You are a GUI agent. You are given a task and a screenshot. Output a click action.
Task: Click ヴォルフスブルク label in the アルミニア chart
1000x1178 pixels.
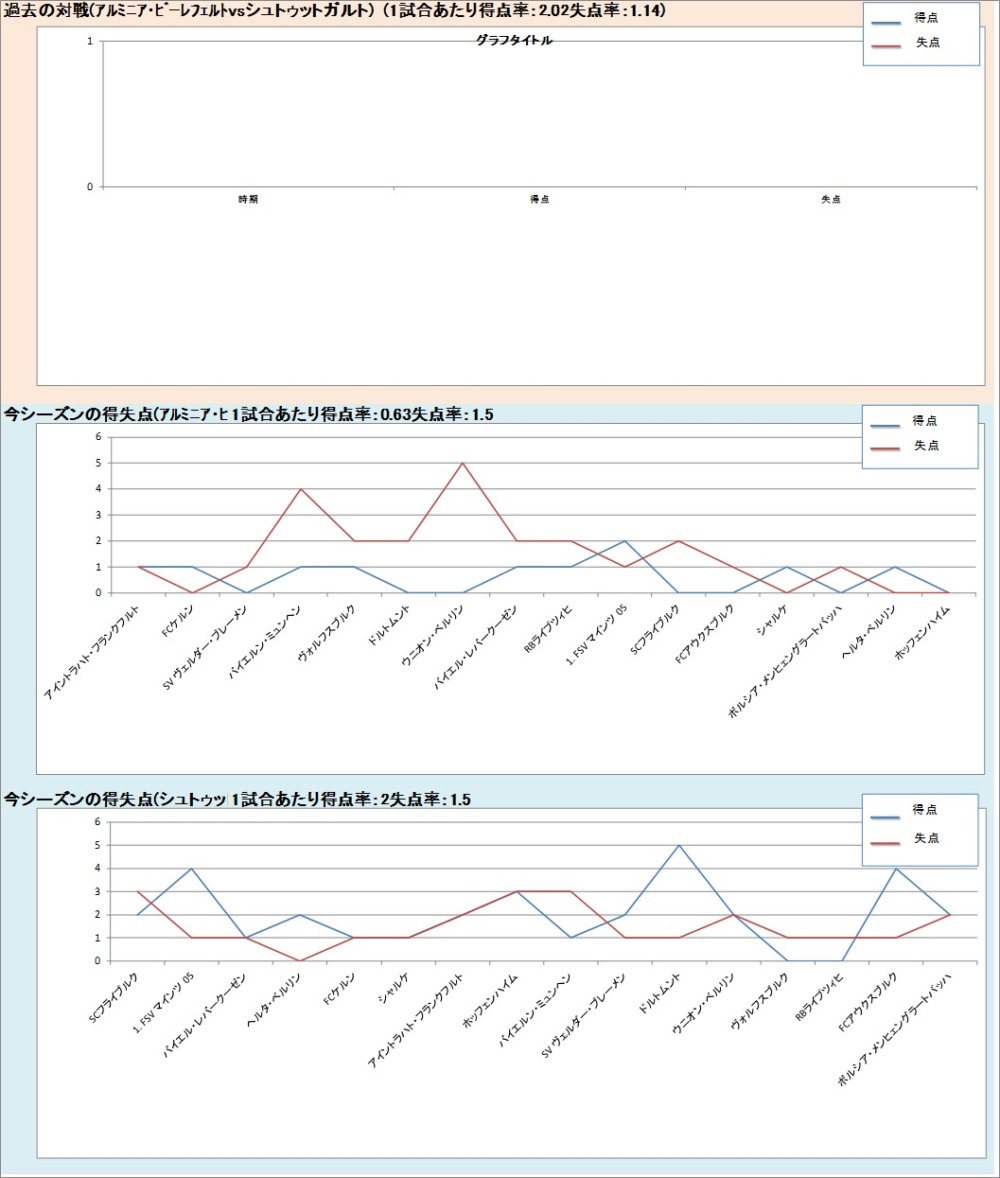(x=327, y=633)
